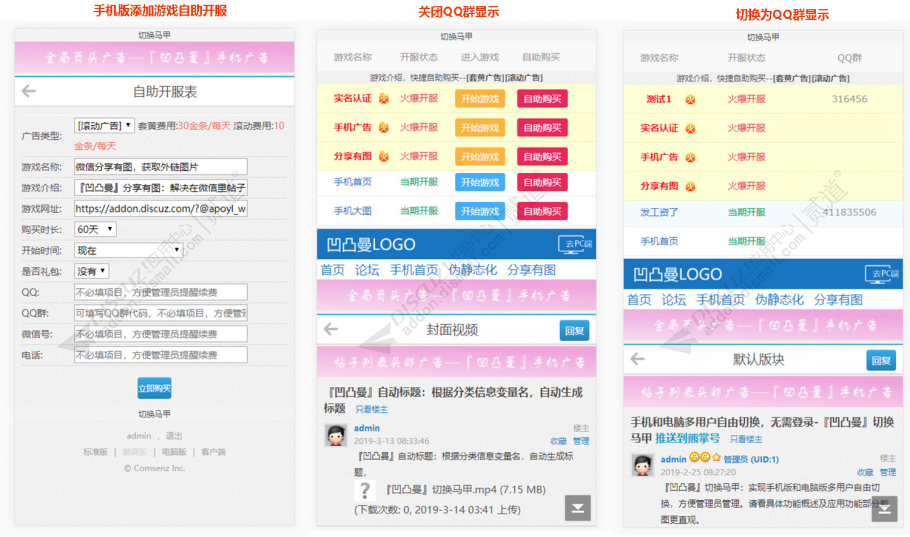Click 标准版 link in left phone footer
The width and height of the screenshot is (910, 537).
(95, 452)
